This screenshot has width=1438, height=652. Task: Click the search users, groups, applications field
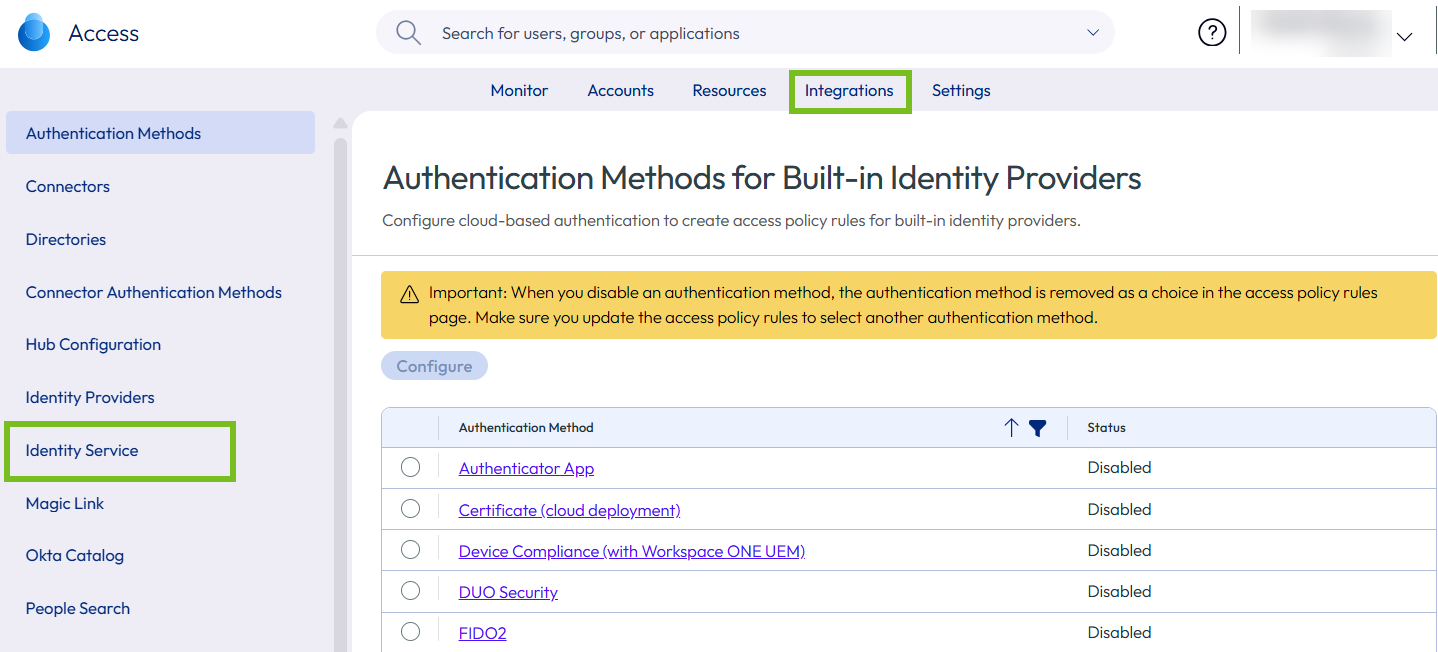tap(745, 33)
